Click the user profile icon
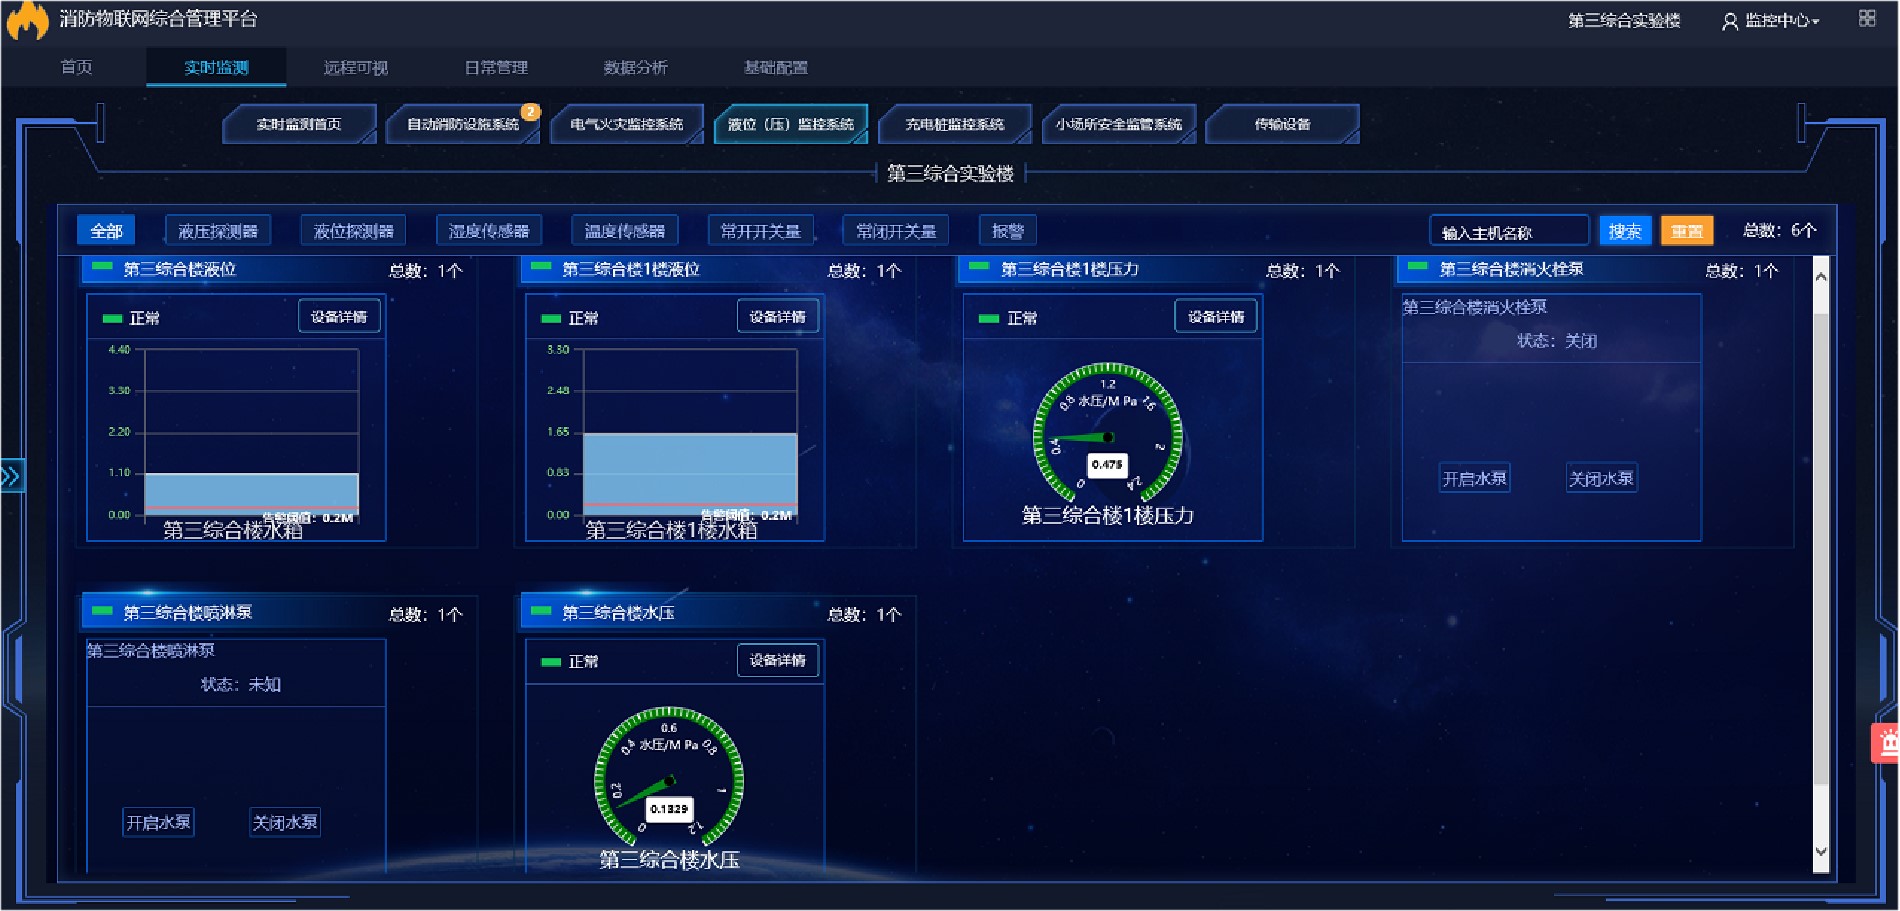 point(1729,21)
